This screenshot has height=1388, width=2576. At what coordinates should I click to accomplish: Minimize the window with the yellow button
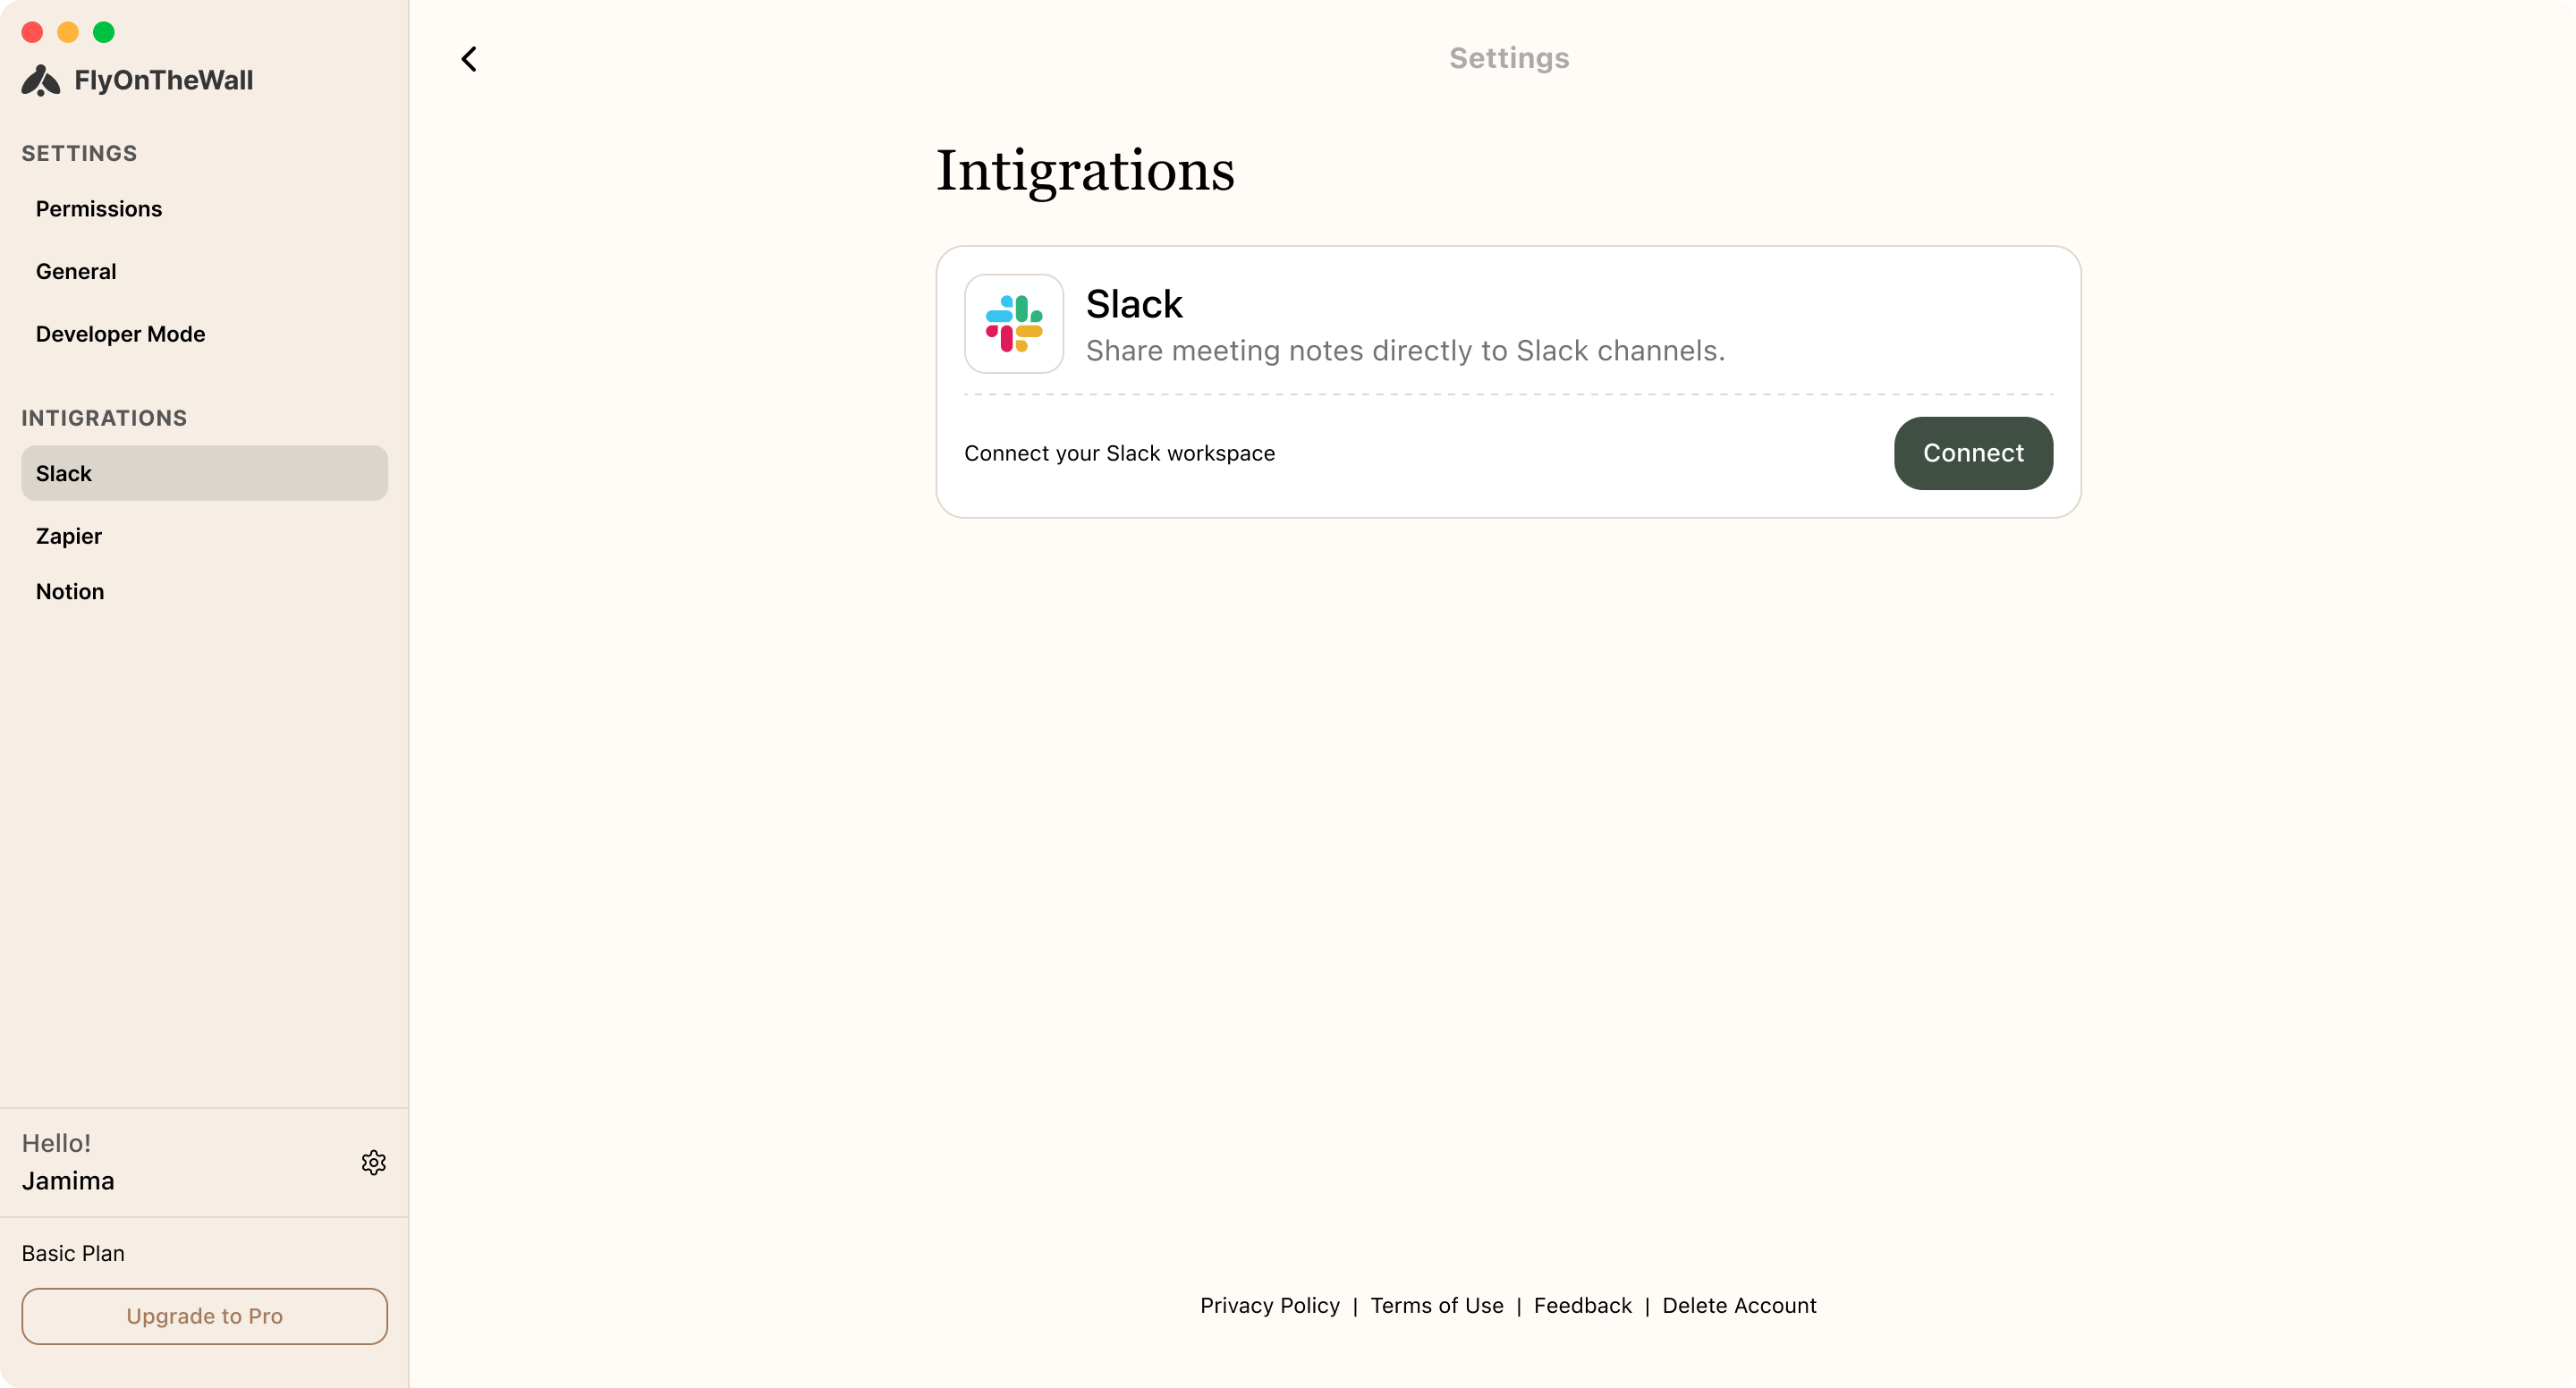pos(68,32)
